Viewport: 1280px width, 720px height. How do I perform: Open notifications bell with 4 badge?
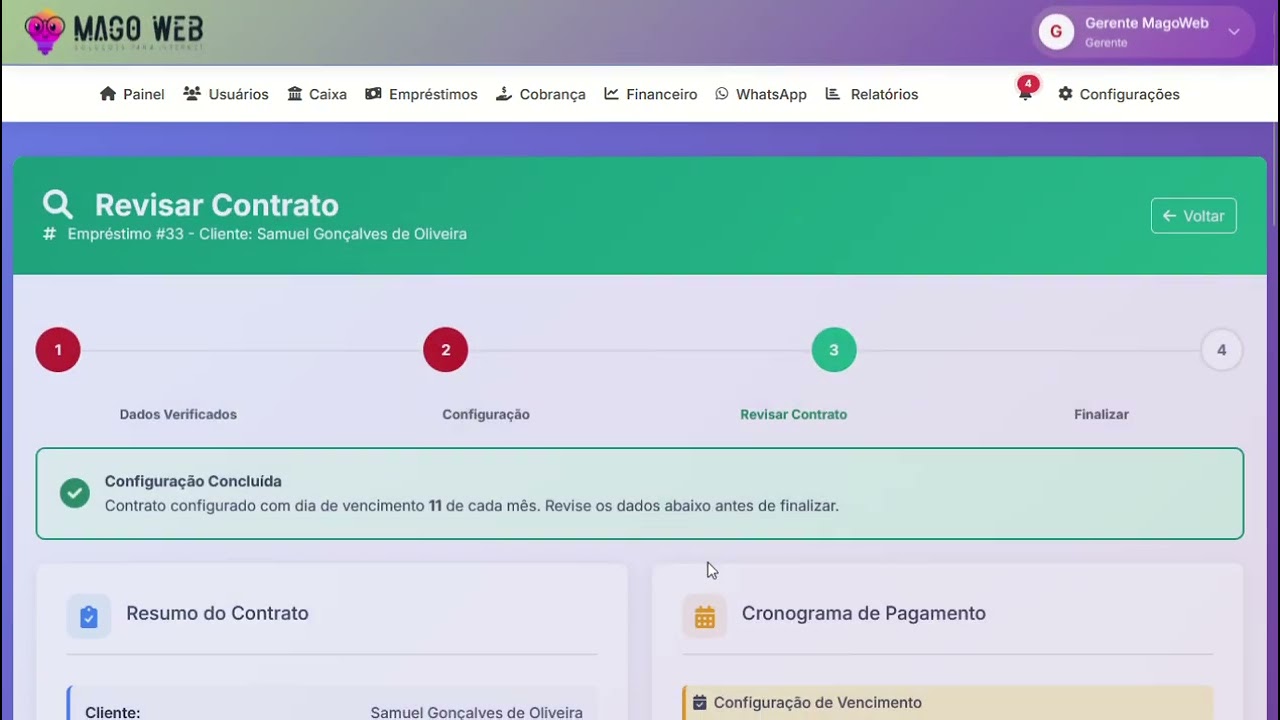tap(1026, 91)
